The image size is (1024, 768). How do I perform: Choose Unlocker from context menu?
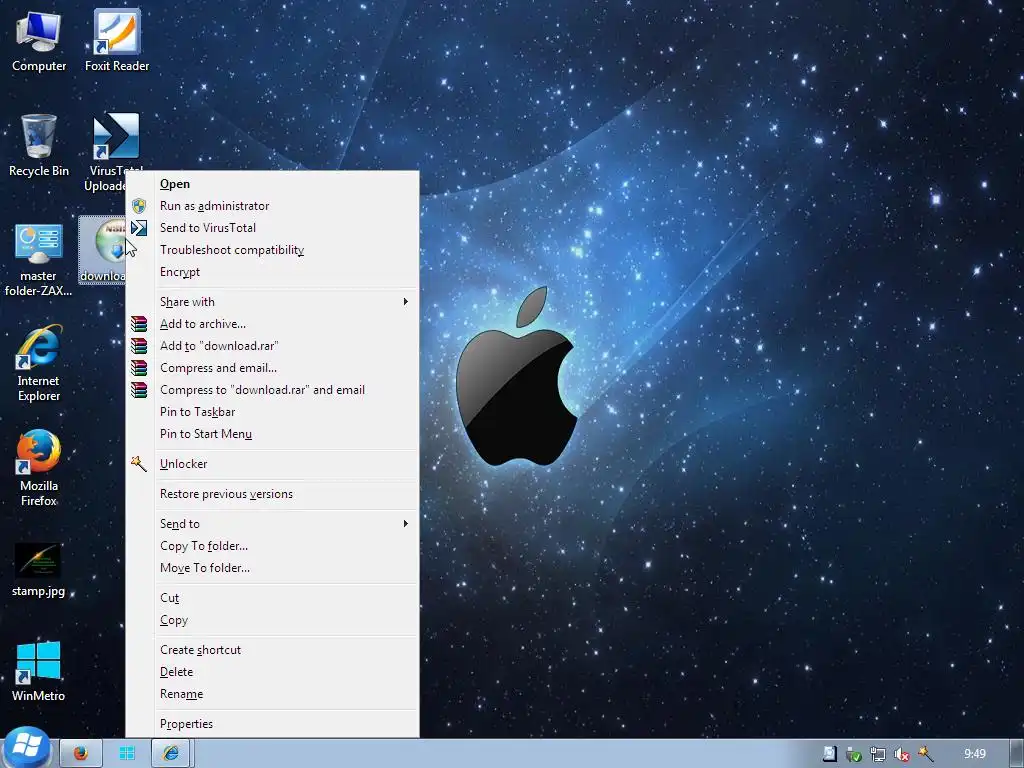click(x=272, y=464)
